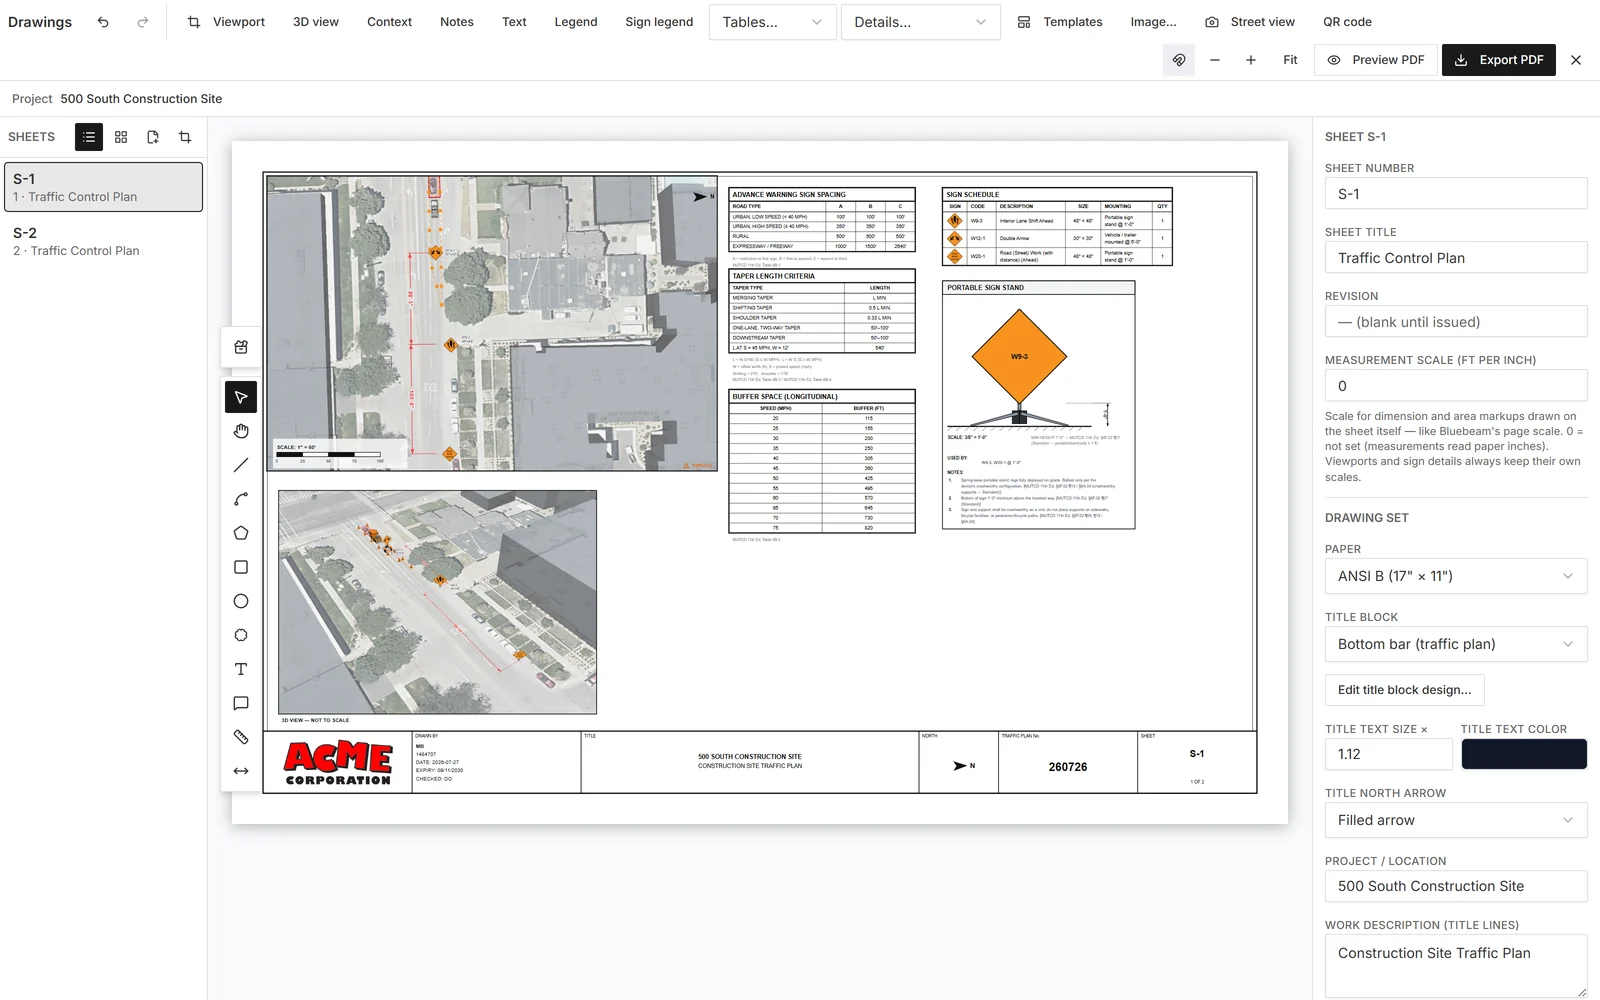1600x1000 pixels.
Task: Zoom in with the plus button
Action: click(1251, 60)
